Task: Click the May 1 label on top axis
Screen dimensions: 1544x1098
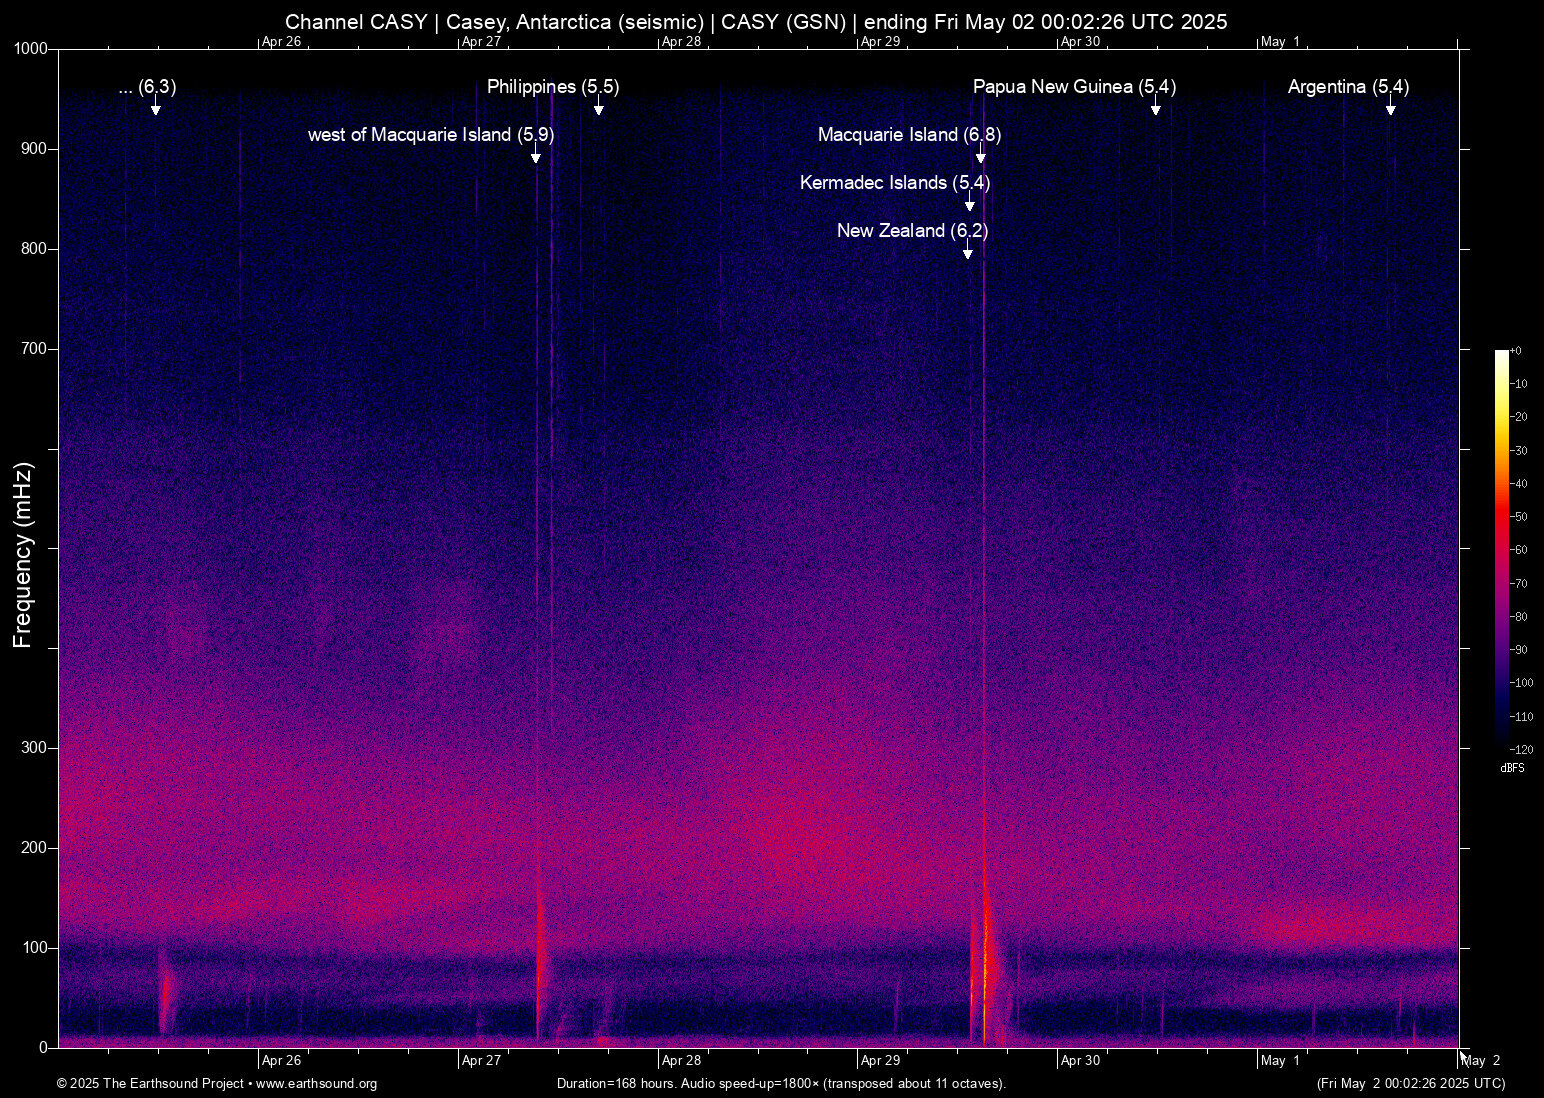Action: 1280,42
